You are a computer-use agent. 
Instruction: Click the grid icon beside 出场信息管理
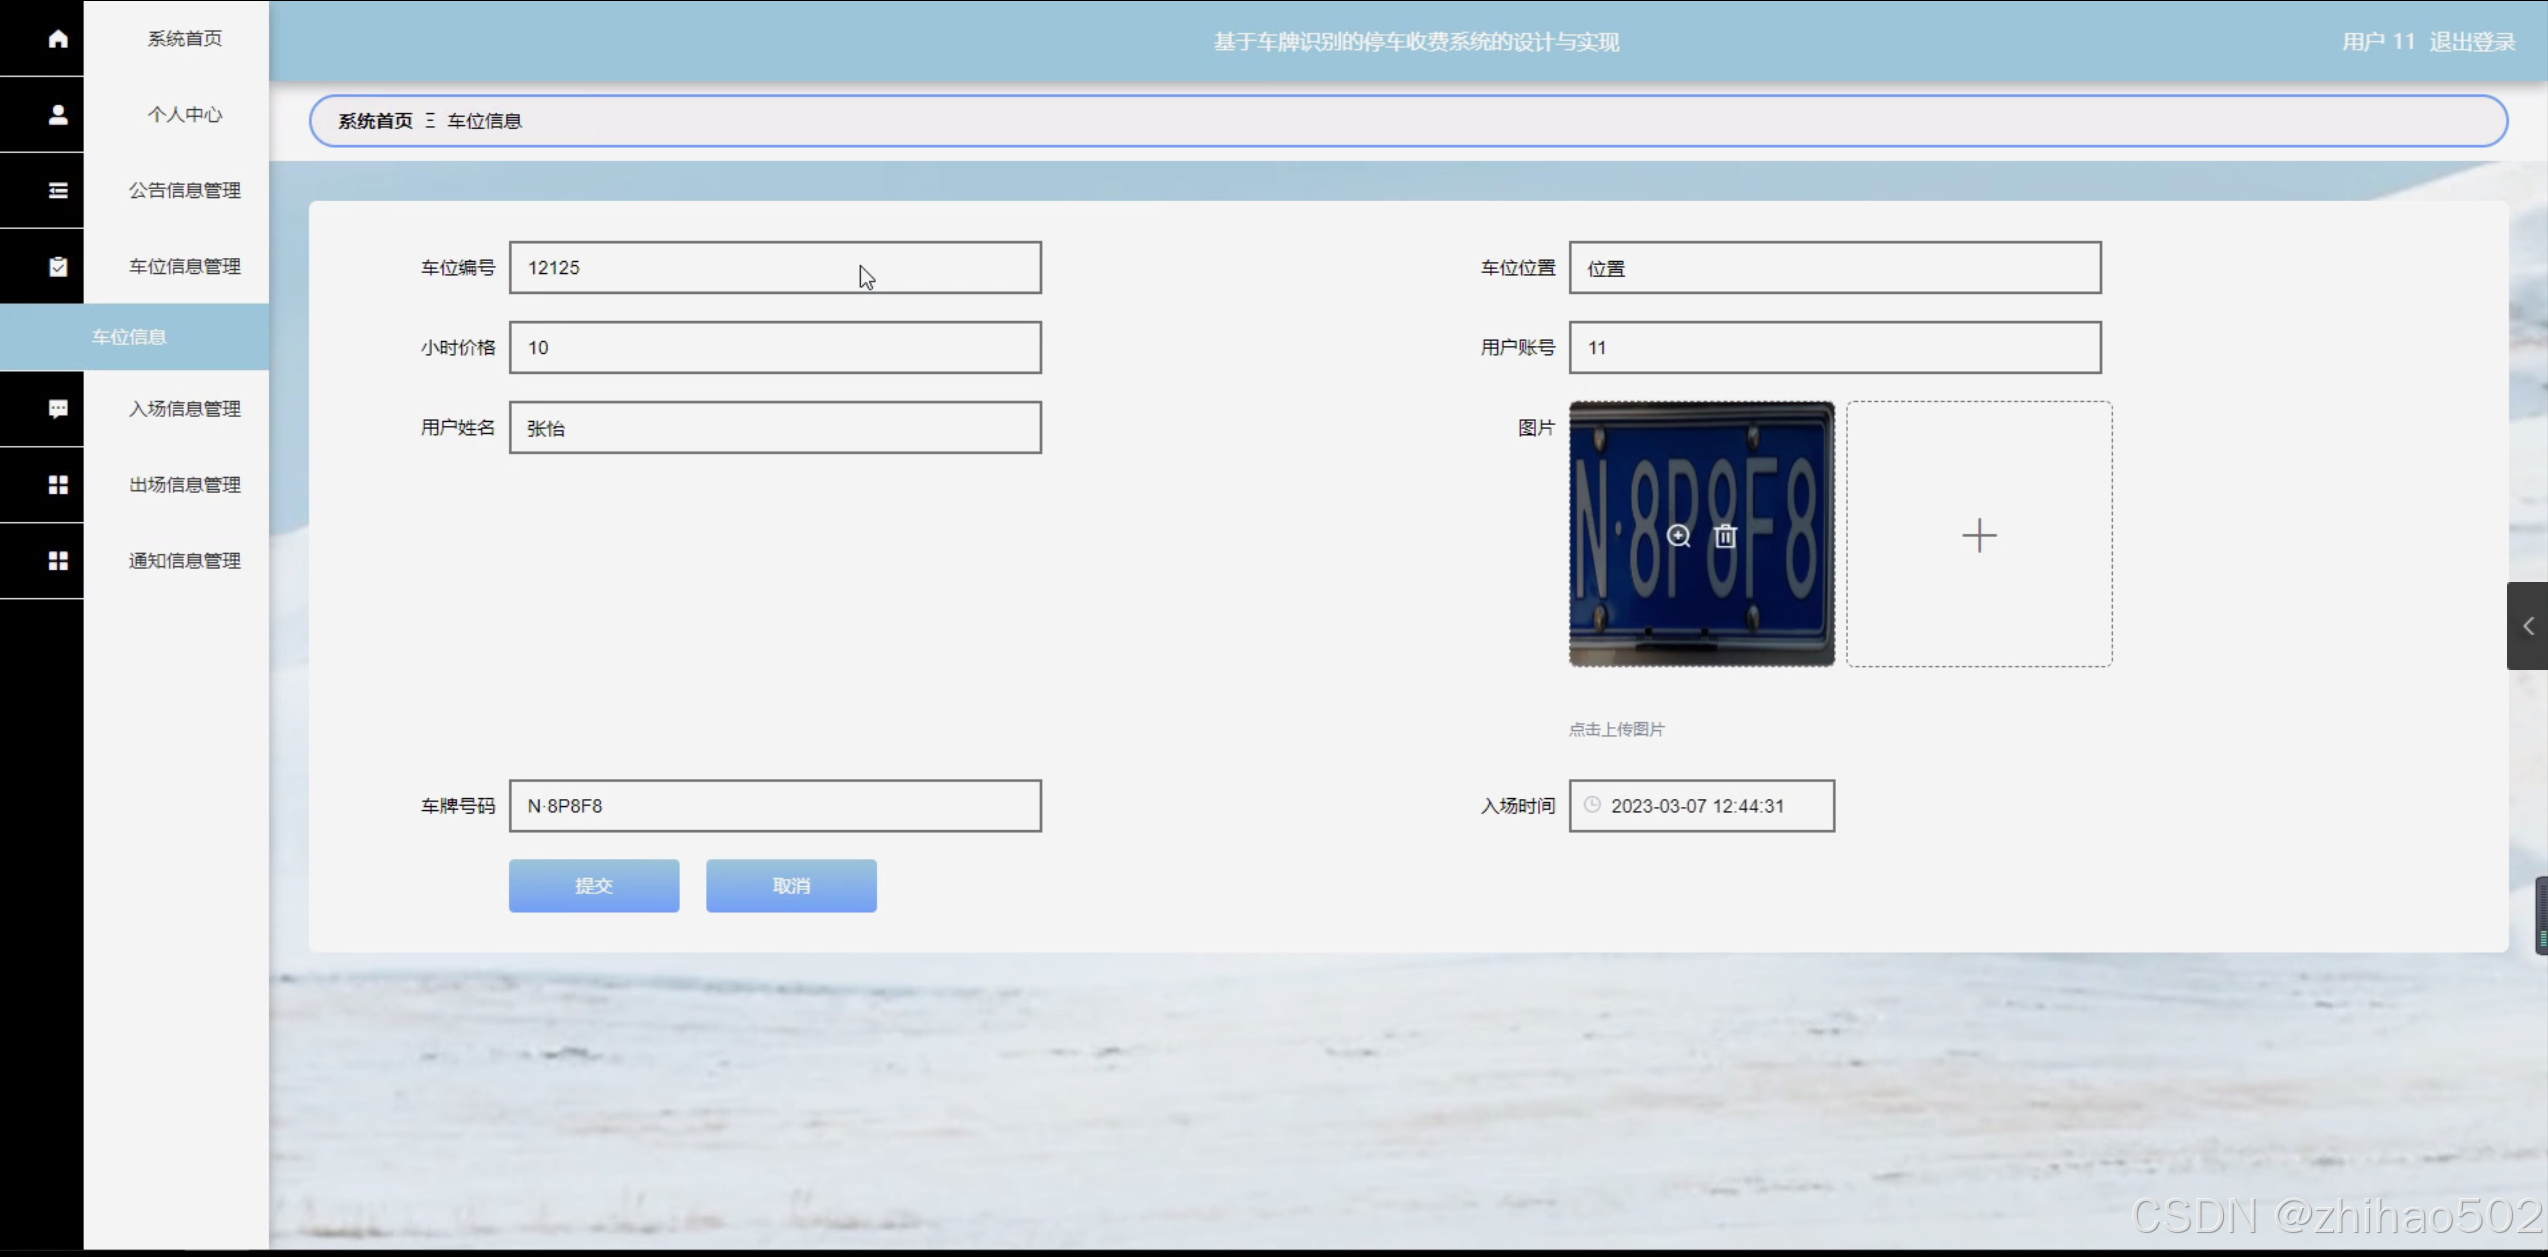[58, 484]
